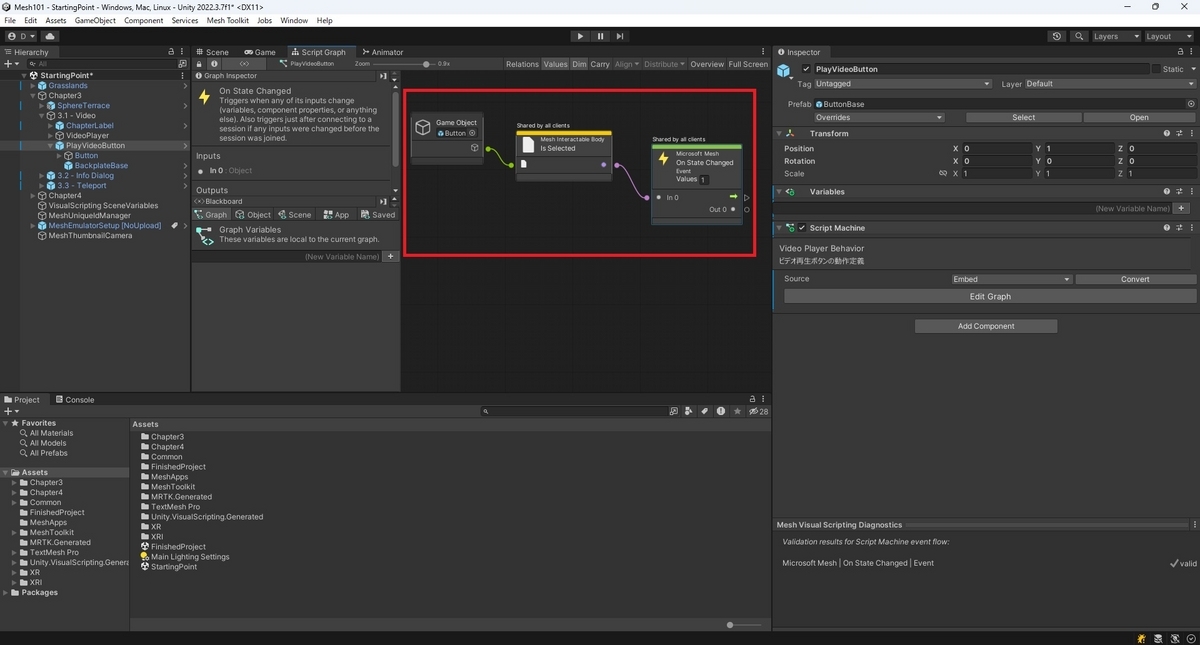Viewport: 1200px width, 645px height.
Task: Start Play mode with the Play button
Action: [x=580, y=36]
